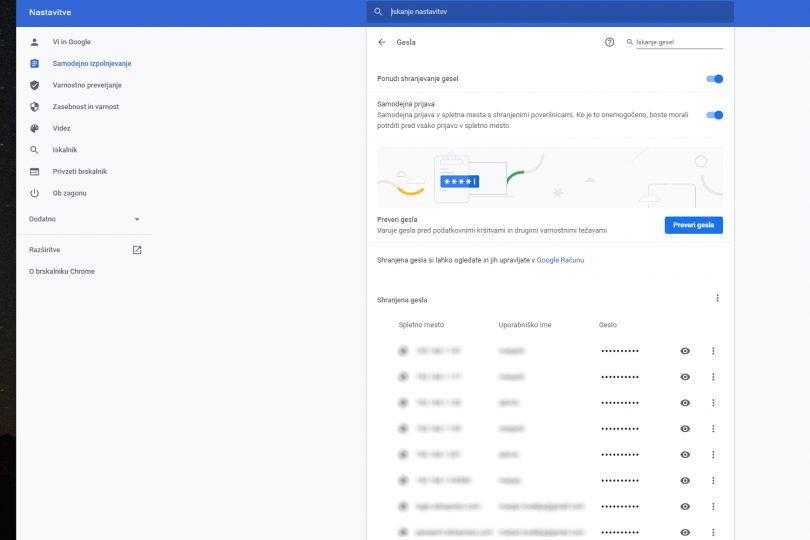Viewport: 810px width, 540px height.
Task: Expand the Dodatno section
Action: [137, 219]
